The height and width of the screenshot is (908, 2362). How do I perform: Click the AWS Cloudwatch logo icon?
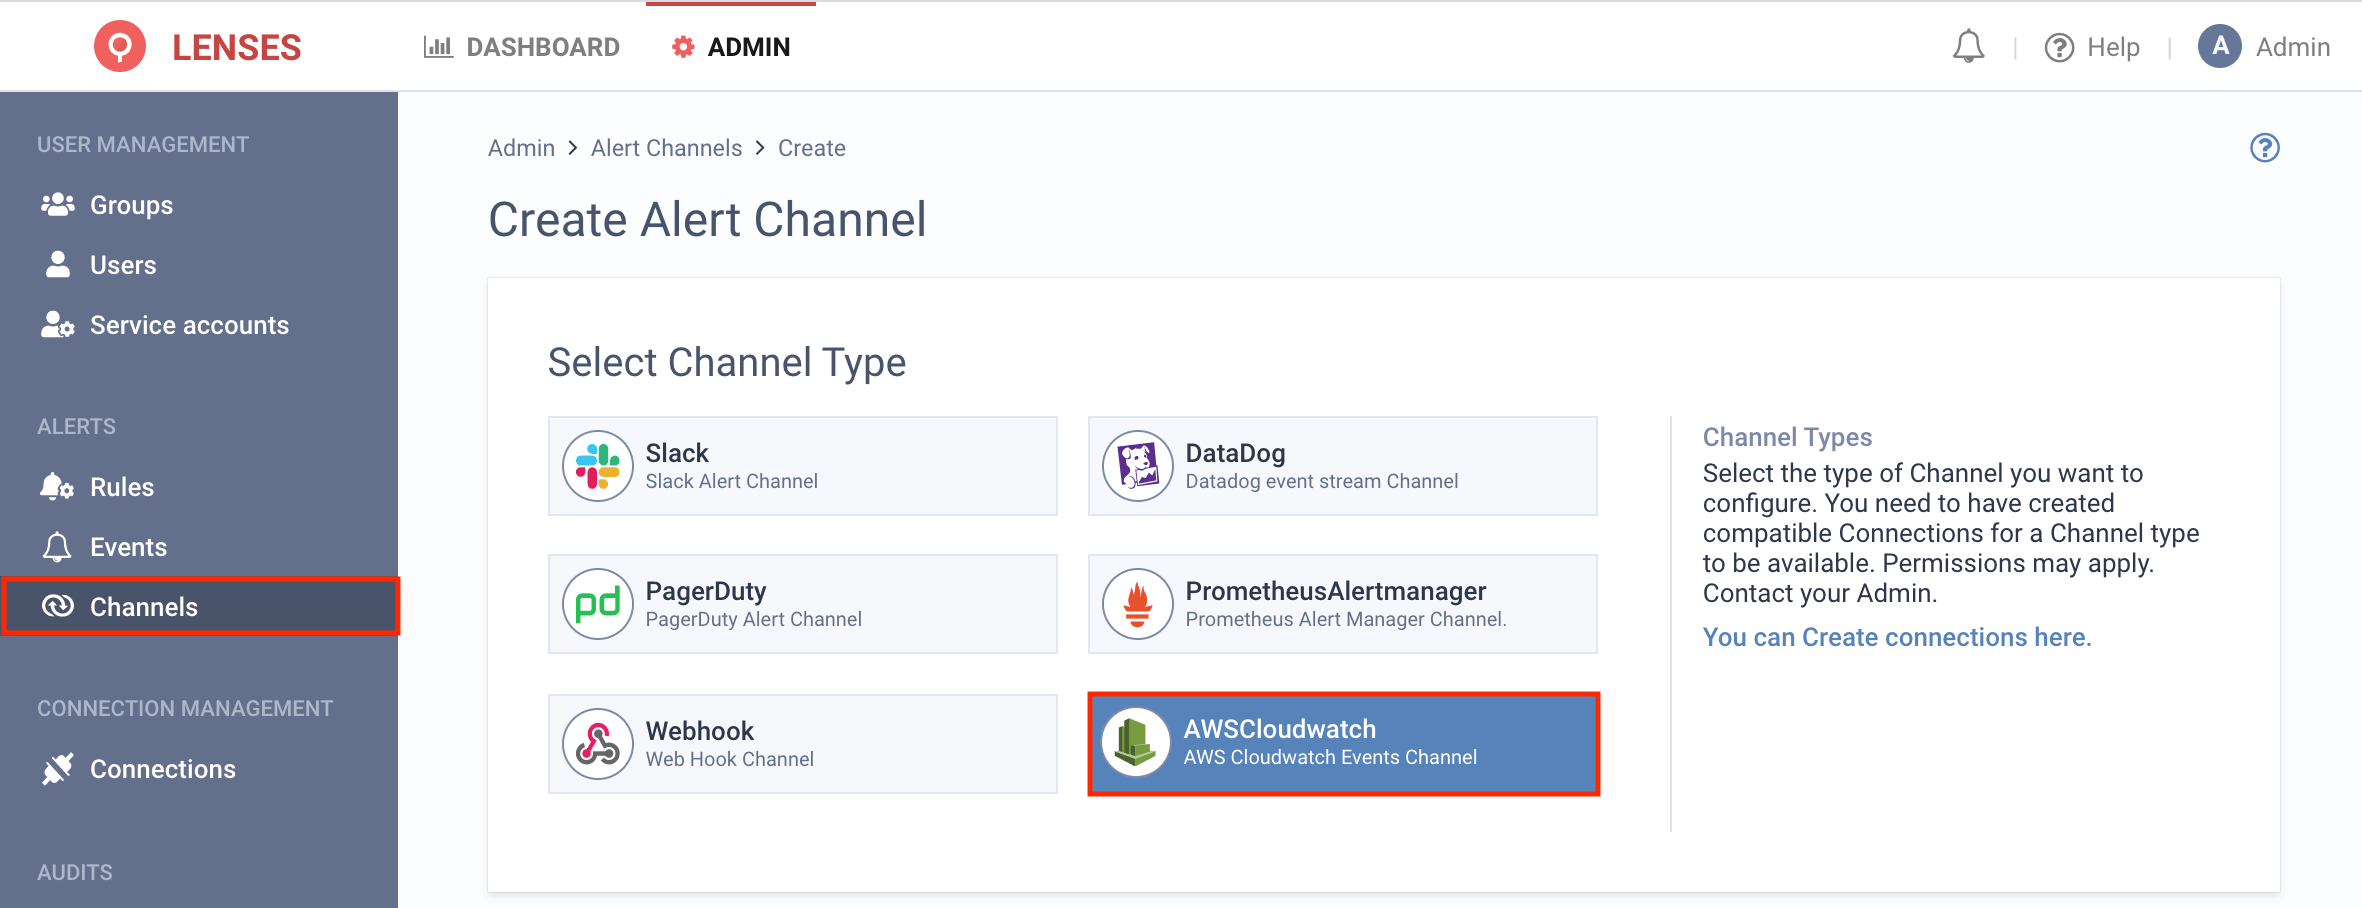coord(1136,742)
